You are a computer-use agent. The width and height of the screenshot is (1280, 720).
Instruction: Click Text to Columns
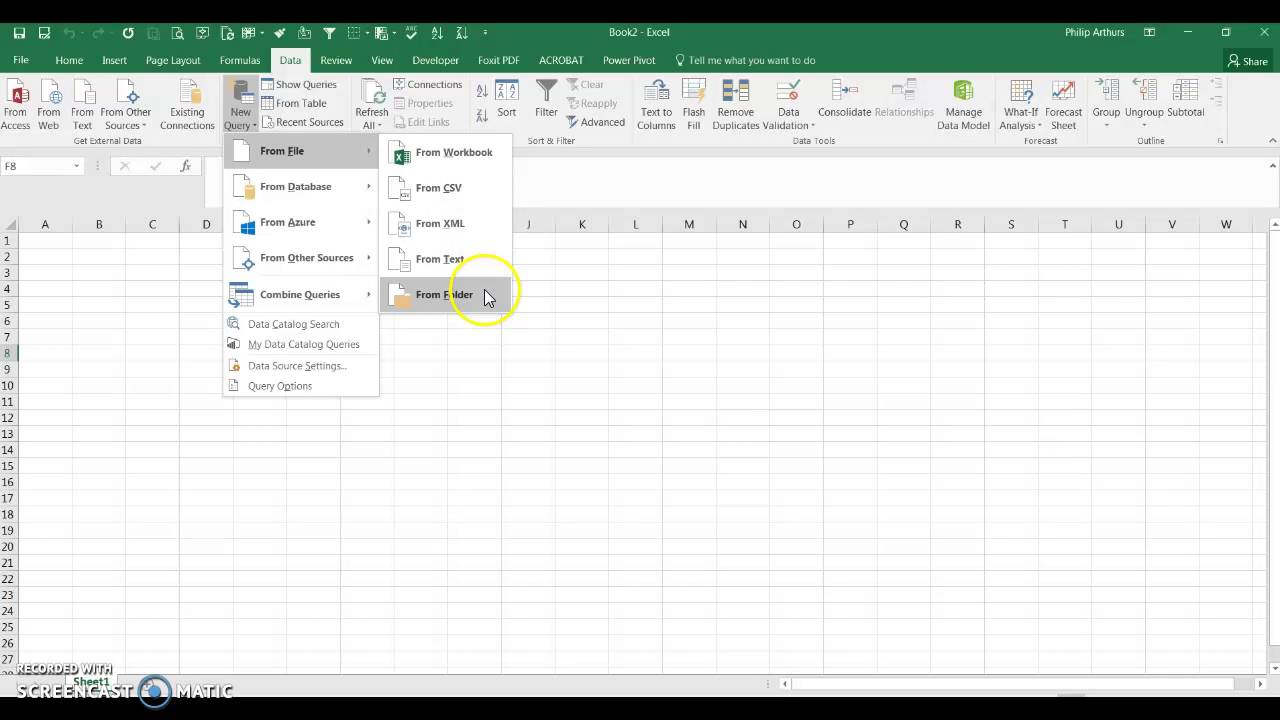point(656,105)
